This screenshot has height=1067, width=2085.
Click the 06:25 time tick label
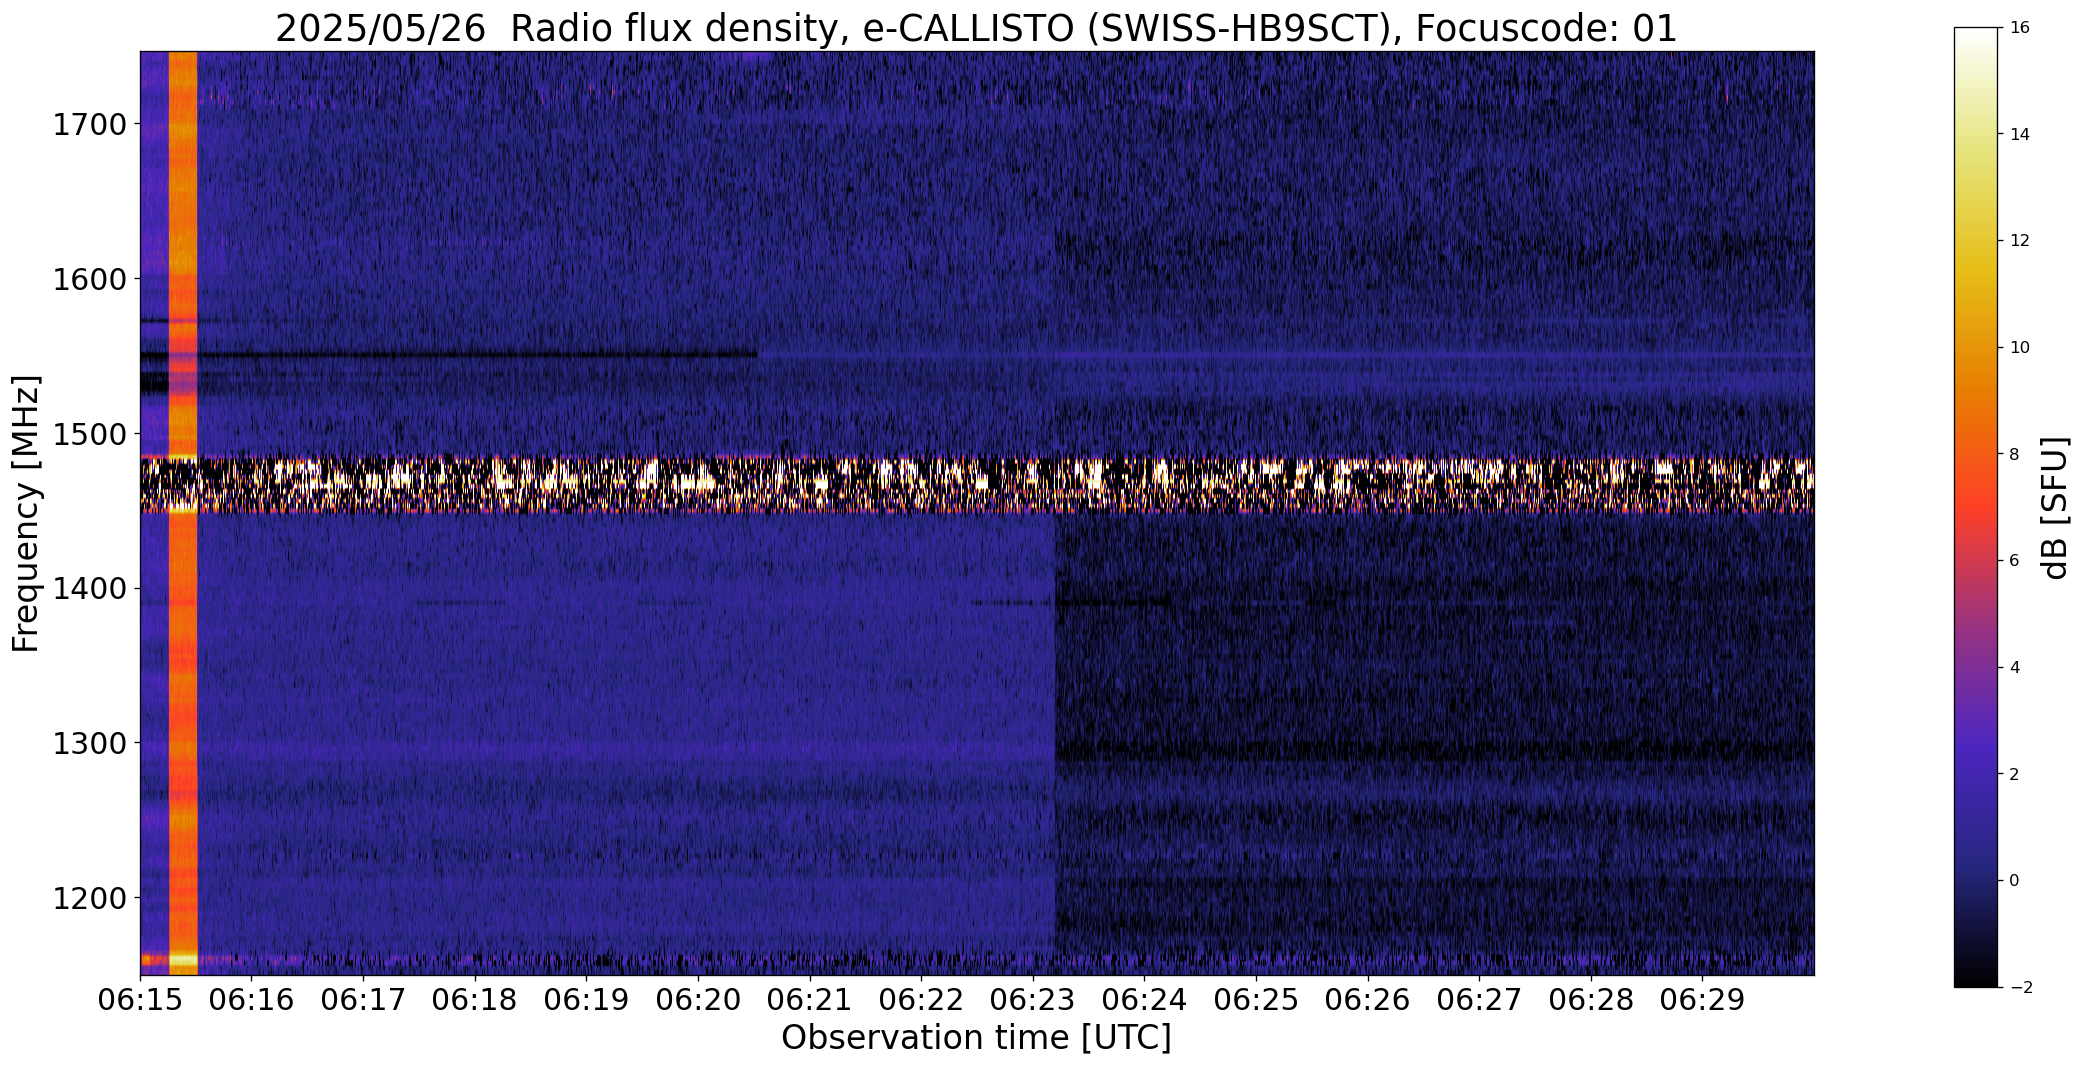pos(1256,1000)
